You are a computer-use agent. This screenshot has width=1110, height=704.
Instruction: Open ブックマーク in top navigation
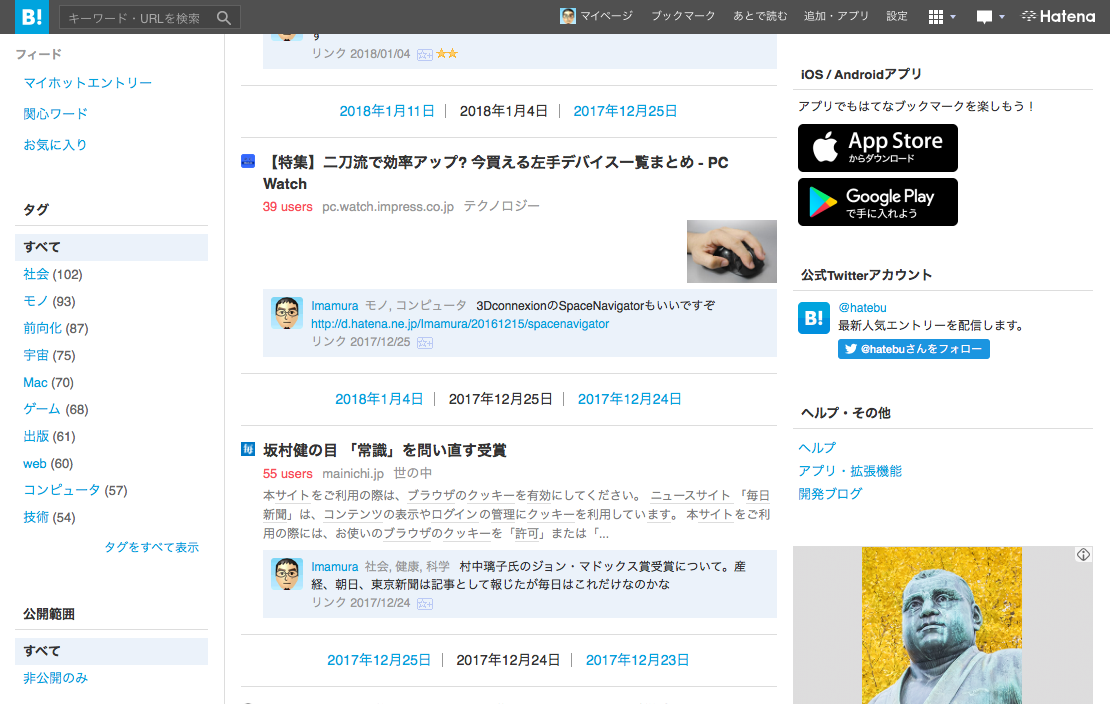[683, 16]
